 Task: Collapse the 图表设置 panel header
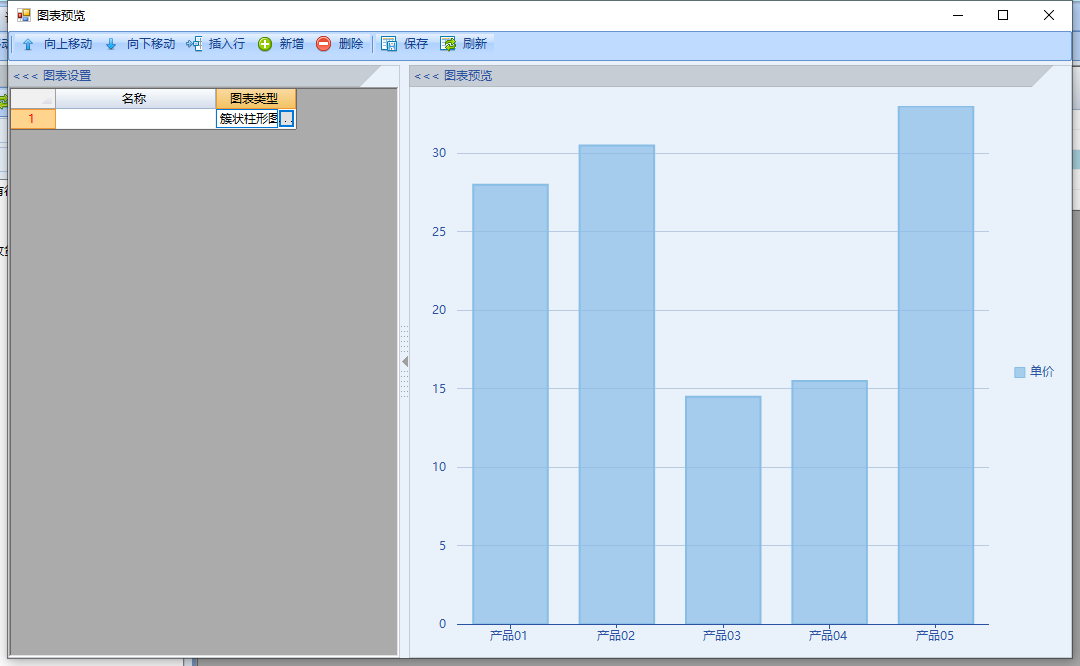click(x=52, y=76)
